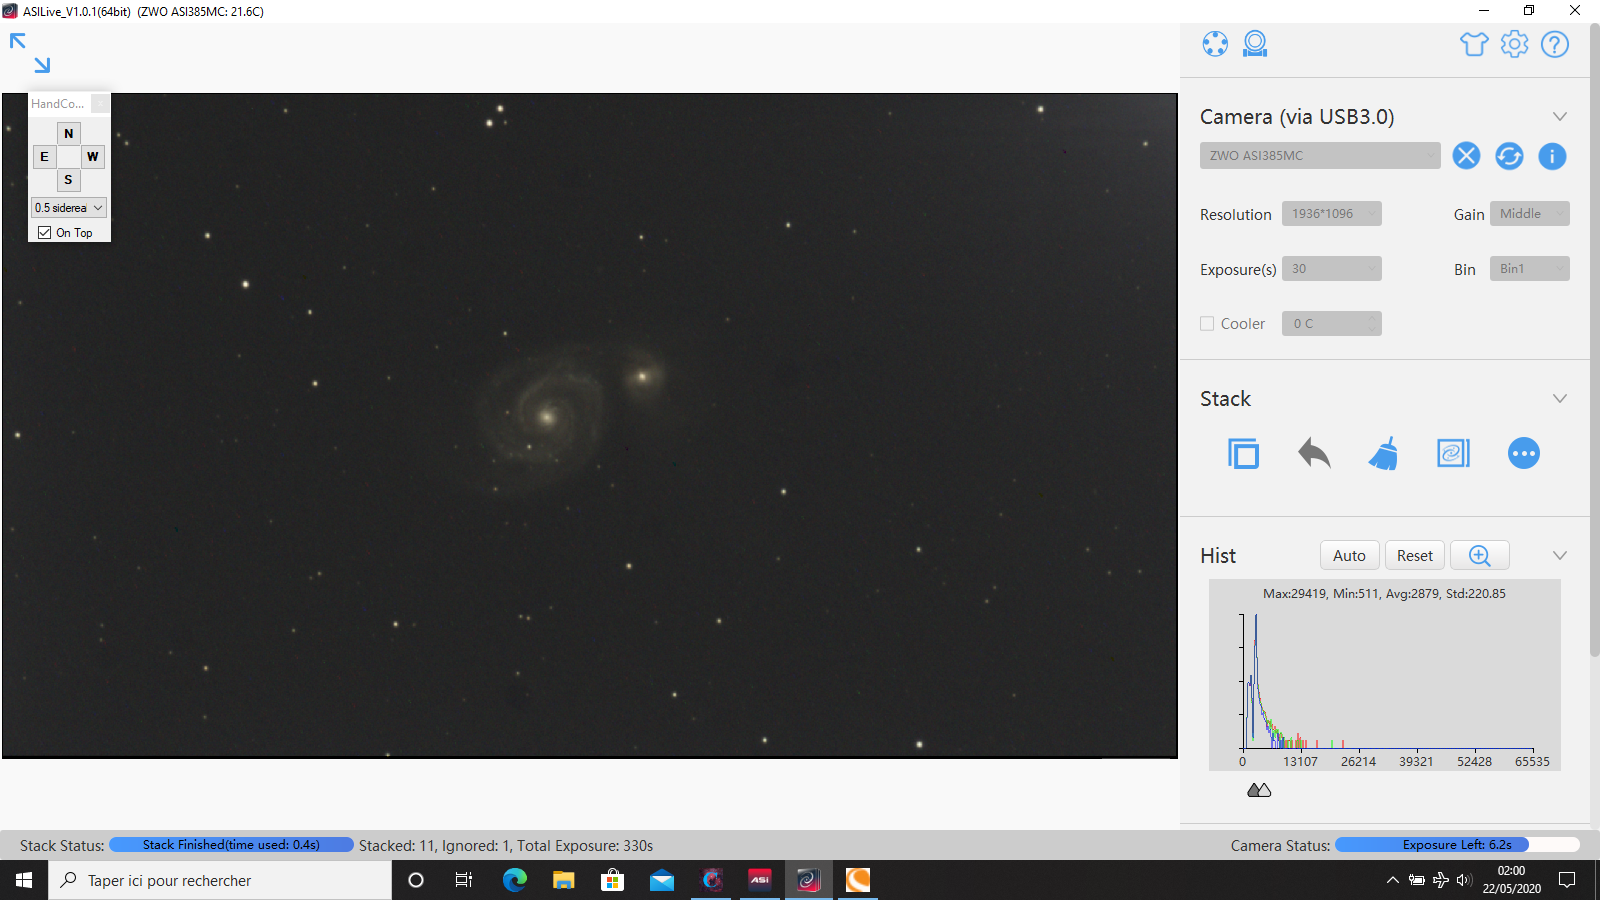Enable the Cooler checkbox
This screenshot has width=1600, height=900.
[x=1207, y=324]
